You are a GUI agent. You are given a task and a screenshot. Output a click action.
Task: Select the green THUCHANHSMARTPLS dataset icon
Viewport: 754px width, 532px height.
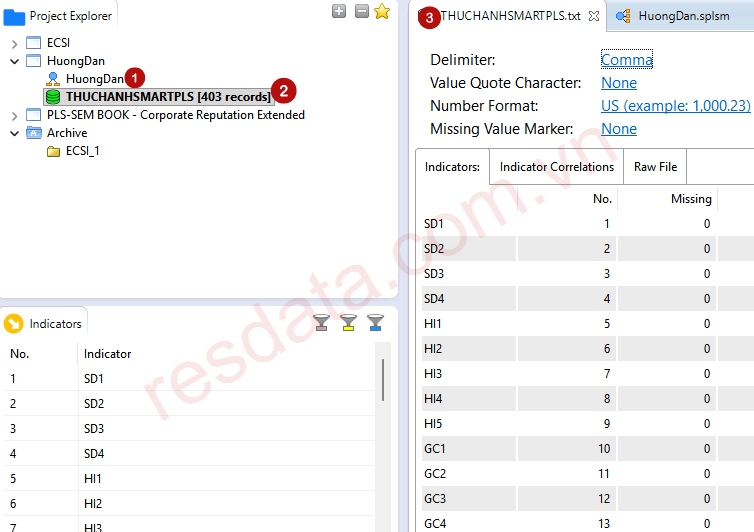53,97
